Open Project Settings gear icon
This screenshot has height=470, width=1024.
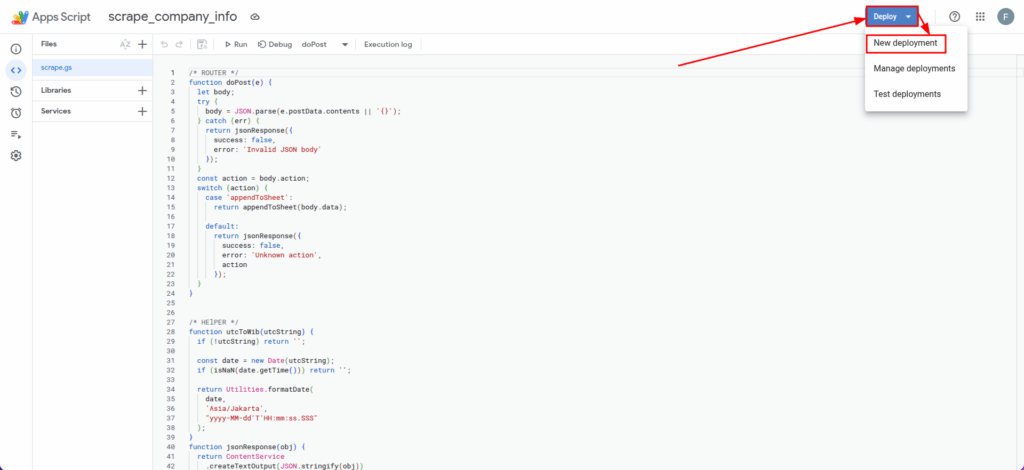click(x=16, y=156)
